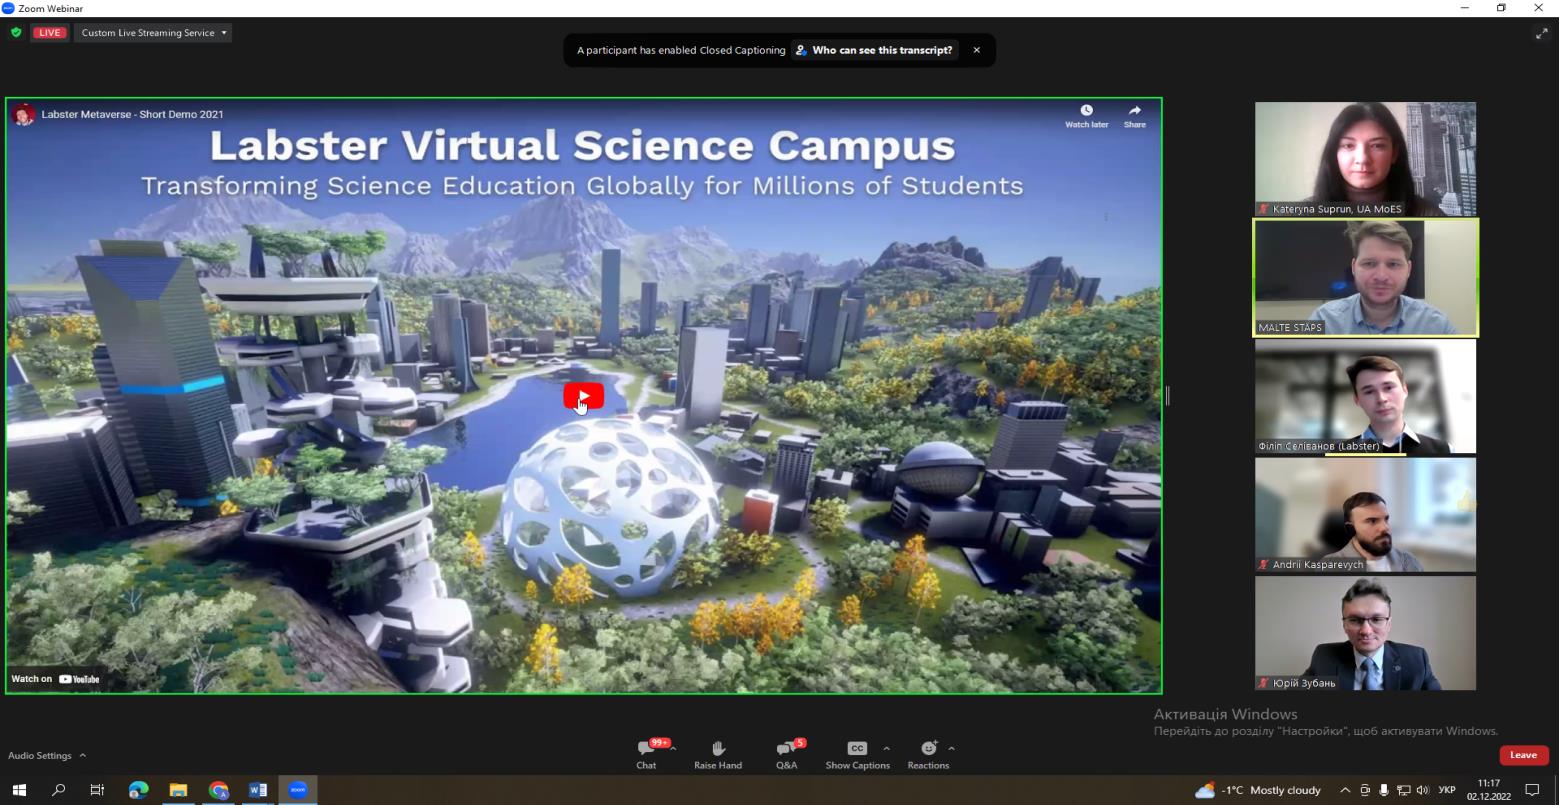Click the green encryption shield icon

16,33
